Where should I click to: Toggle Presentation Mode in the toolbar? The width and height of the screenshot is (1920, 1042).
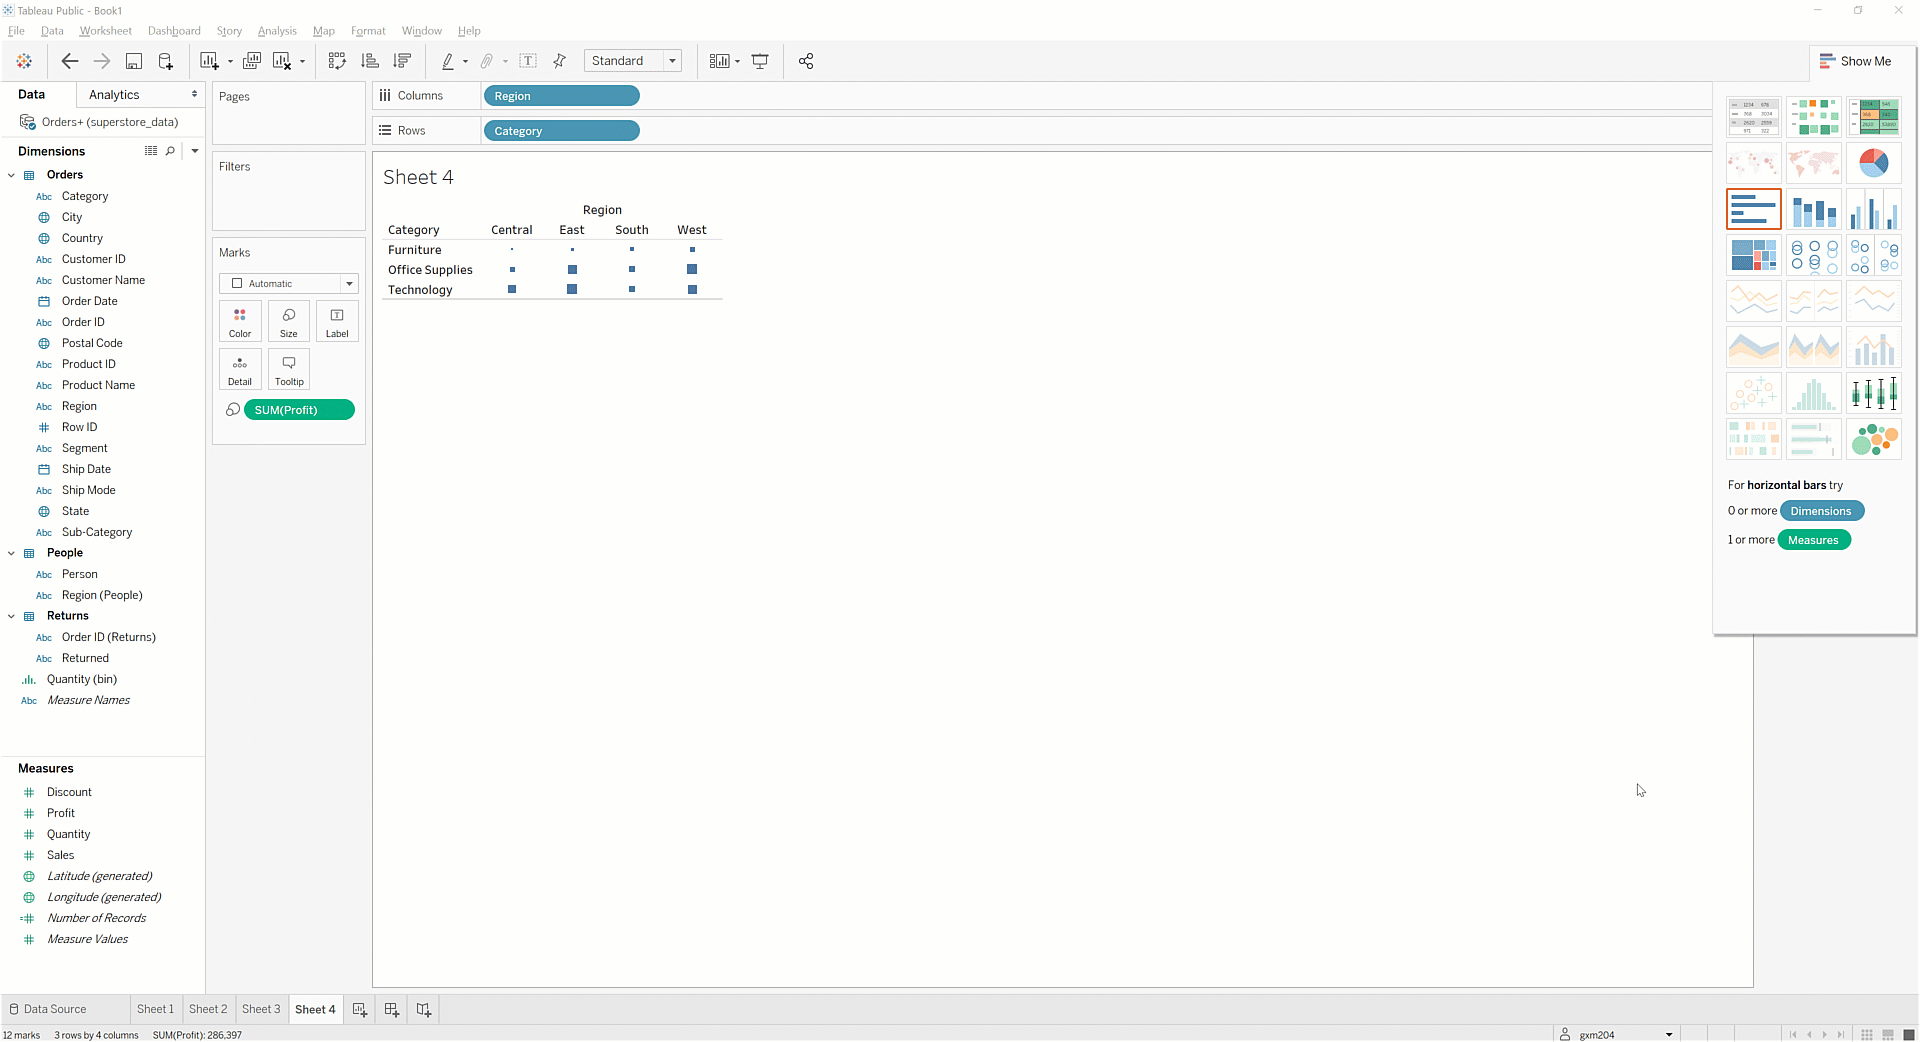(760, 61)
